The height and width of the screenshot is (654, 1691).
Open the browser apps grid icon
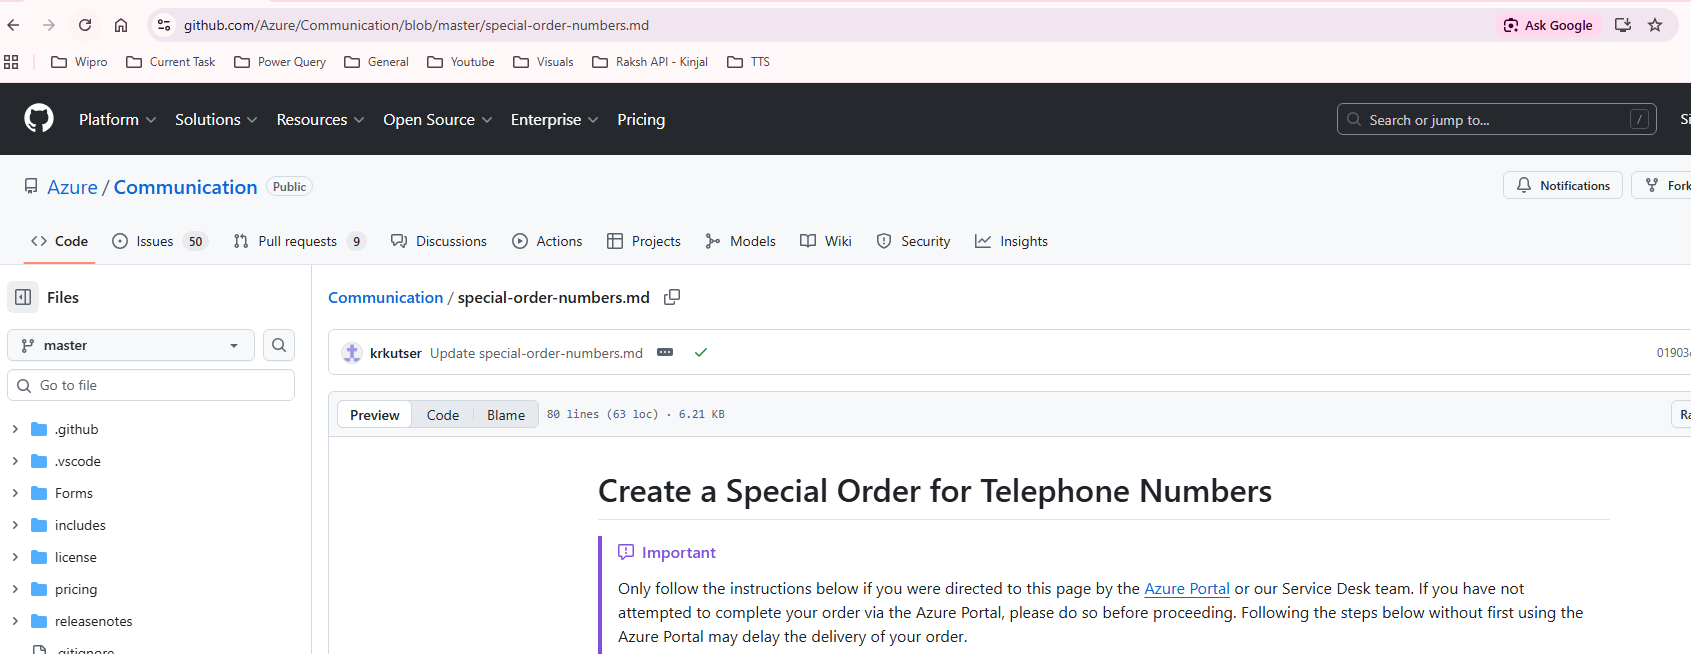tap(11, 62)
